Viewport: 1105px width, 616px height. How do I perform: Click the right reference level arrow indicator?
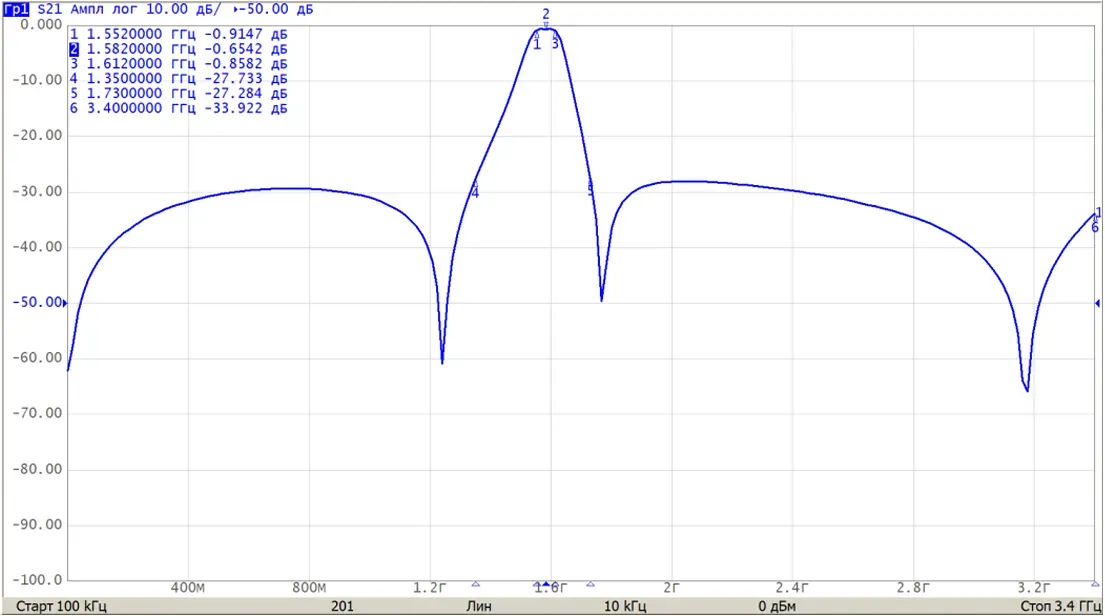[1097, 303]
